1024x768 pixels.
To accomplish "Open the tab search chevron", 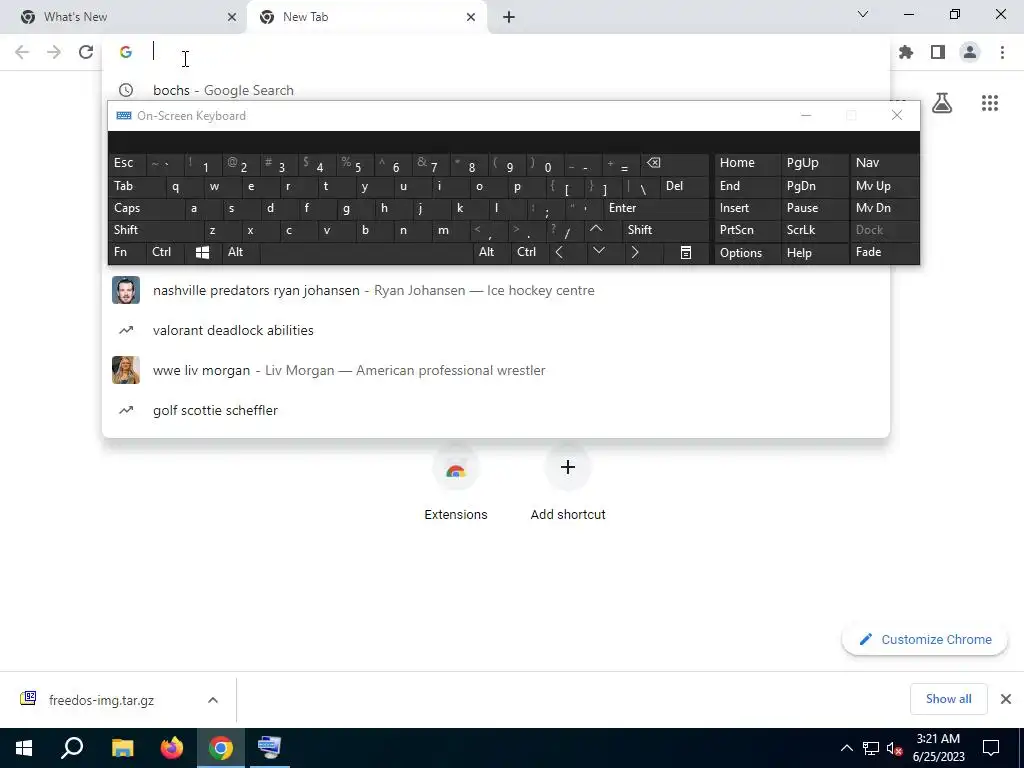I will [x=863, y=14].
